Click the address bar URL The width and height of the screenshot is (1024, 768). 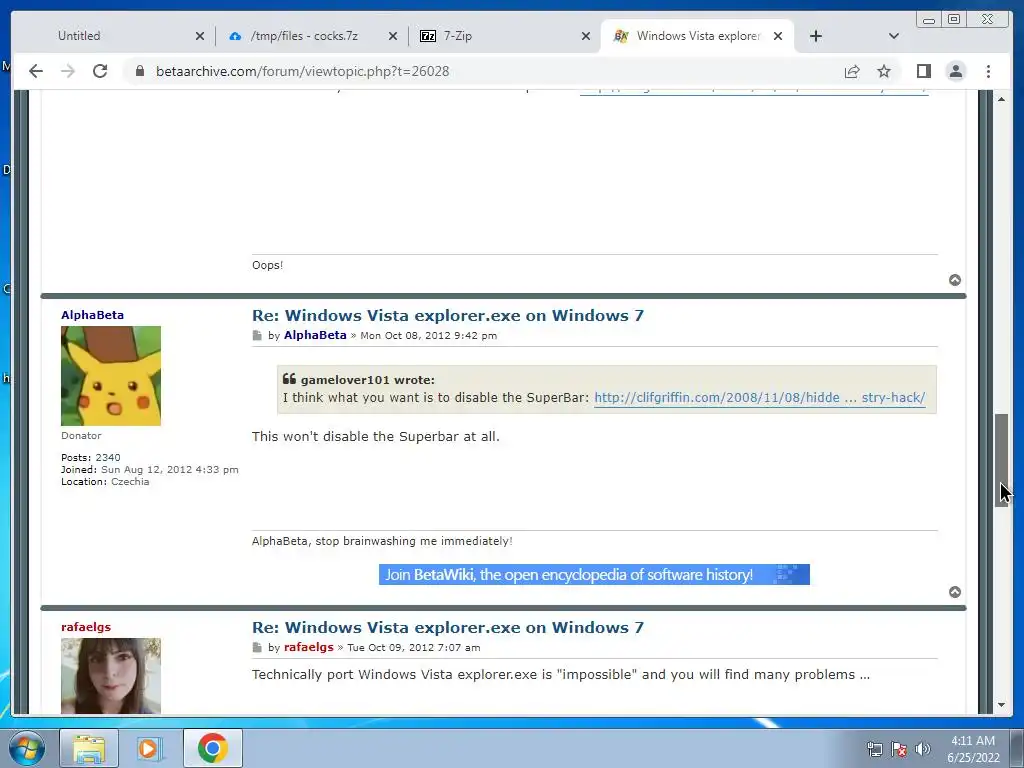(302, 71)
